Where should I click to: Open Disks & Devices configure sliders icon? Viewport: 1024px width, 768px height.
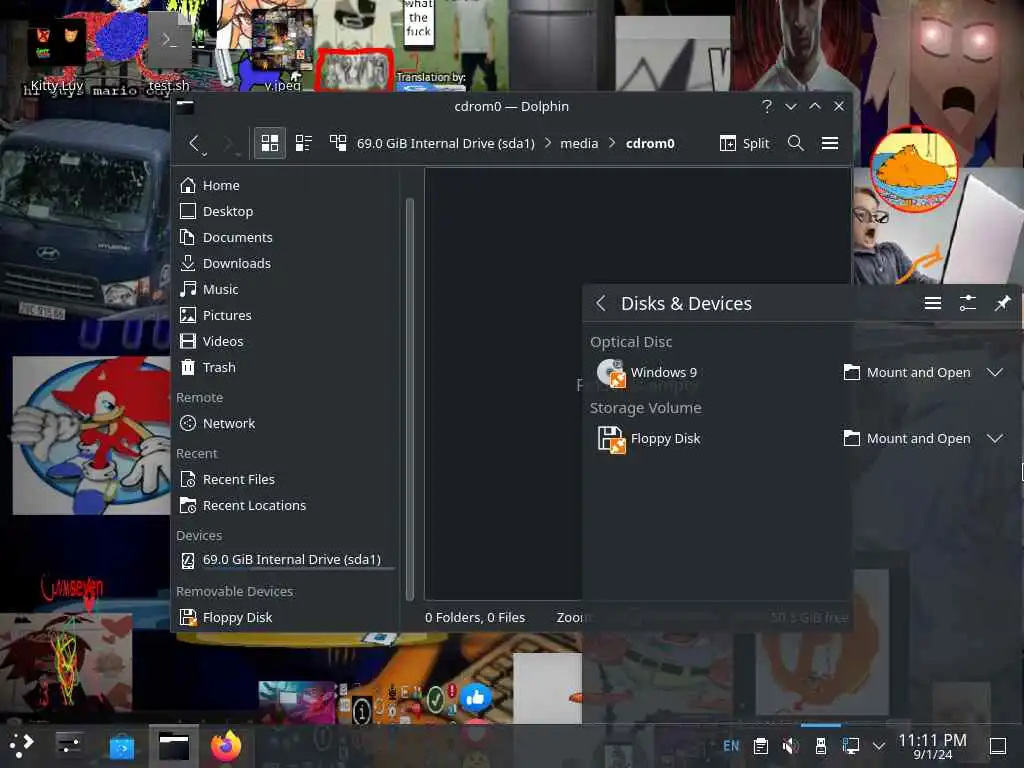pos(967,304)
